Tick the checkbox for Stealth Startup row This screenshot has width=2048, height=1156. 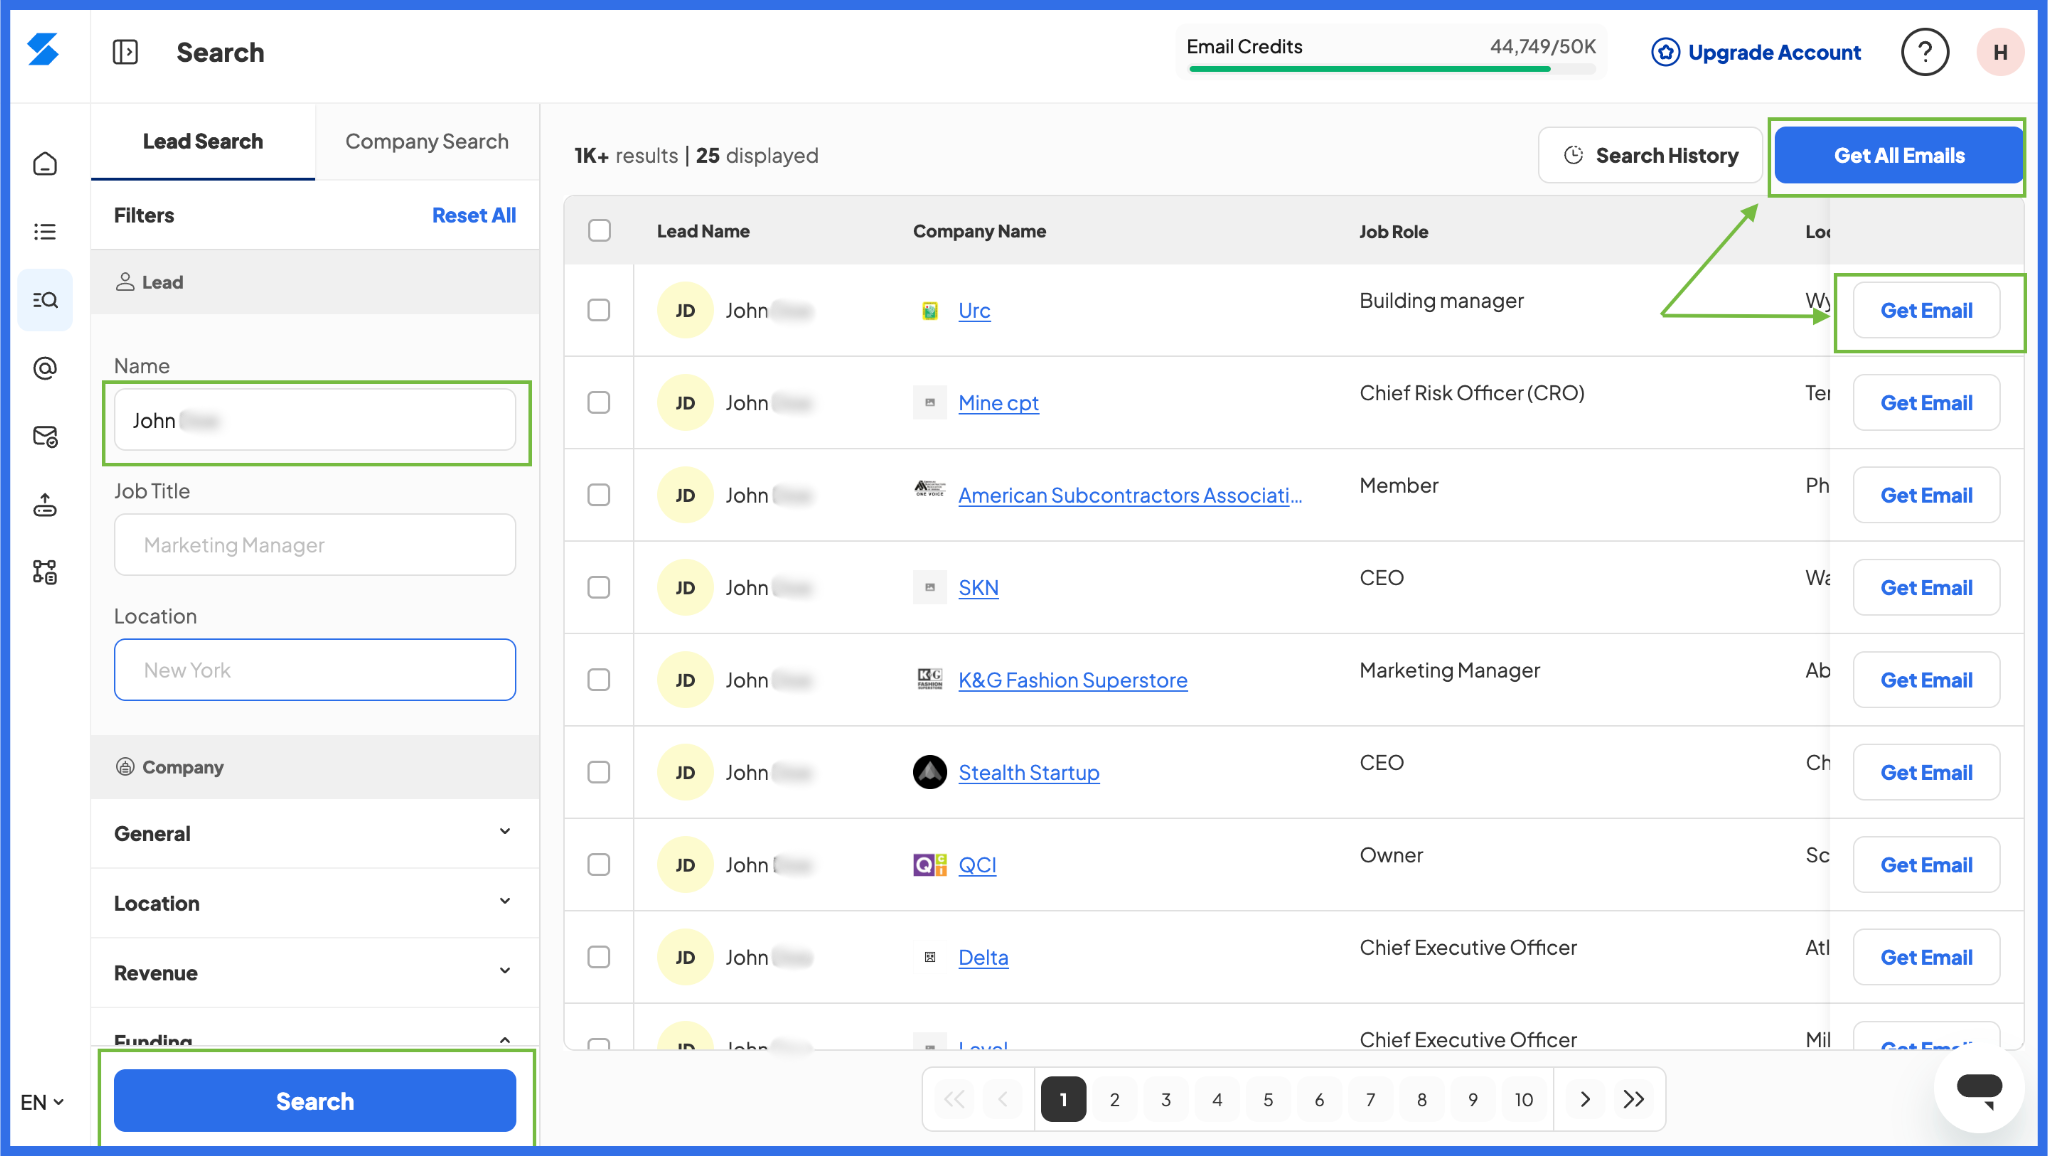tap(599, 772)
